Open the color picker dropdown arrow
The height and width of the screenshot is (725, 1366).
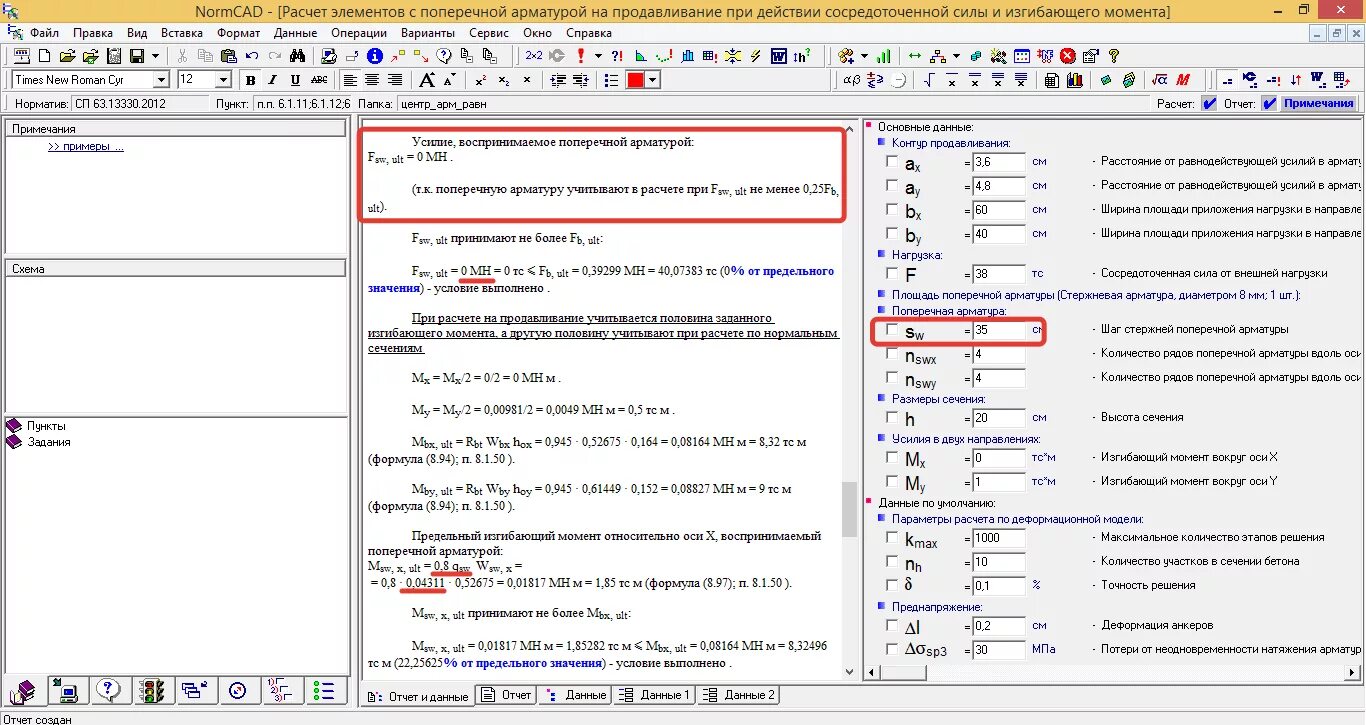(653, 80)
